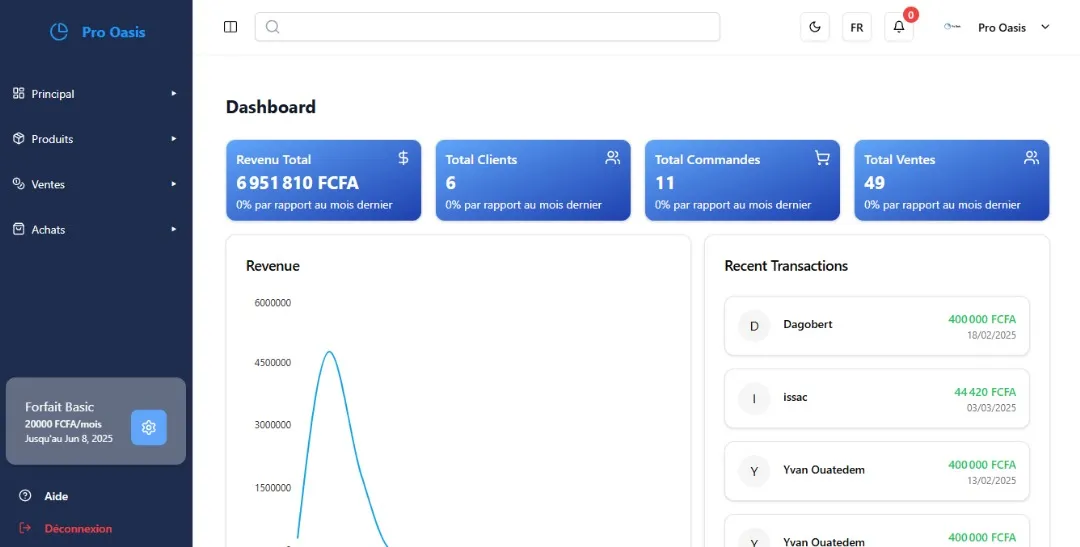Open the Dagobert transaction name
This screenshot has width=1080, height=547.
point(808,324)
